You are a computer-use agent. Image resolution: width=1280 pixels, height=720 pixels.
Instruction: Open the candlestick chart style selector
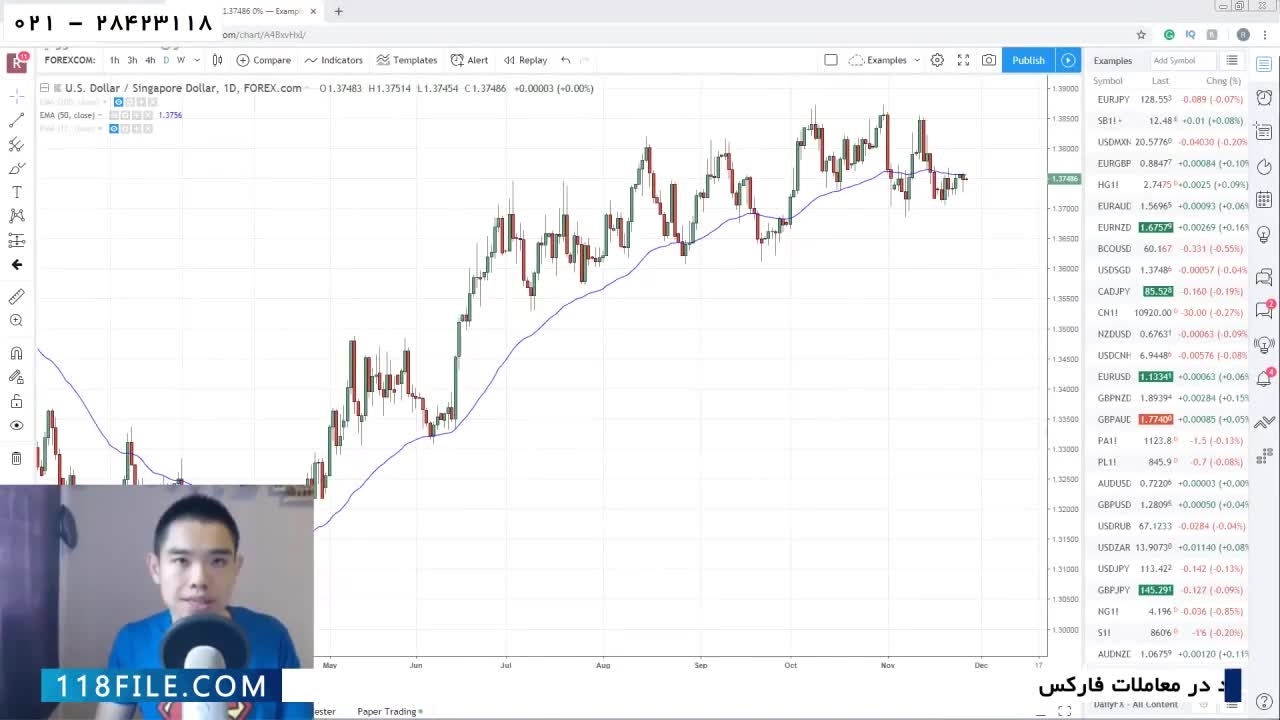pos(217,60)
